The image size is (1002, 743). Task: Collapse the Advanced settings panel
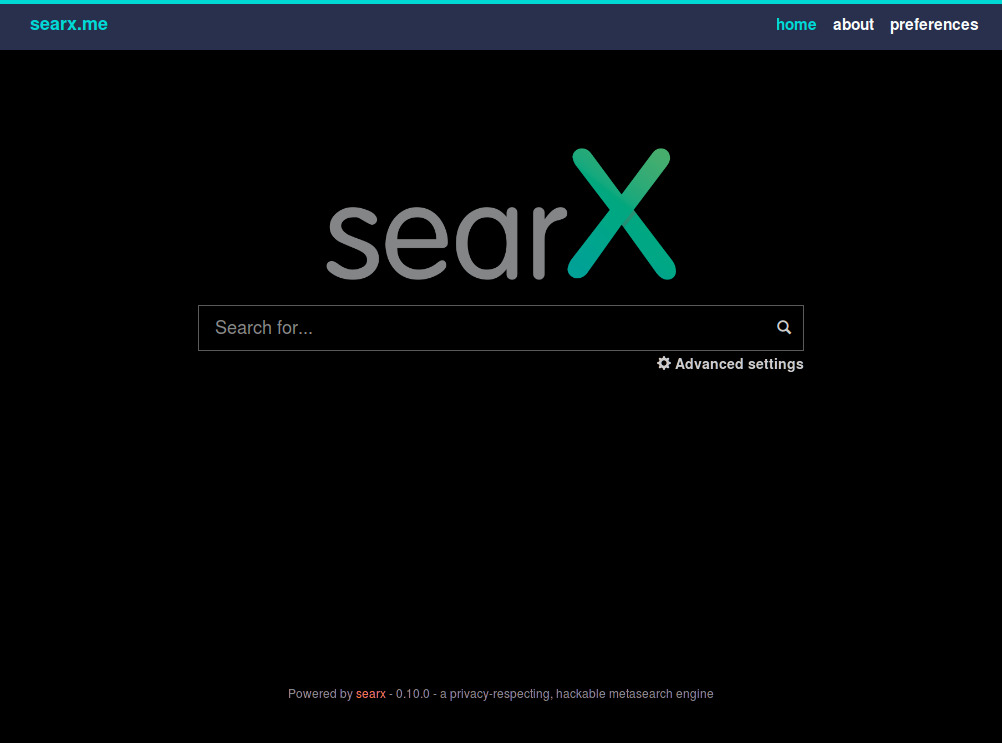point(739,364)
